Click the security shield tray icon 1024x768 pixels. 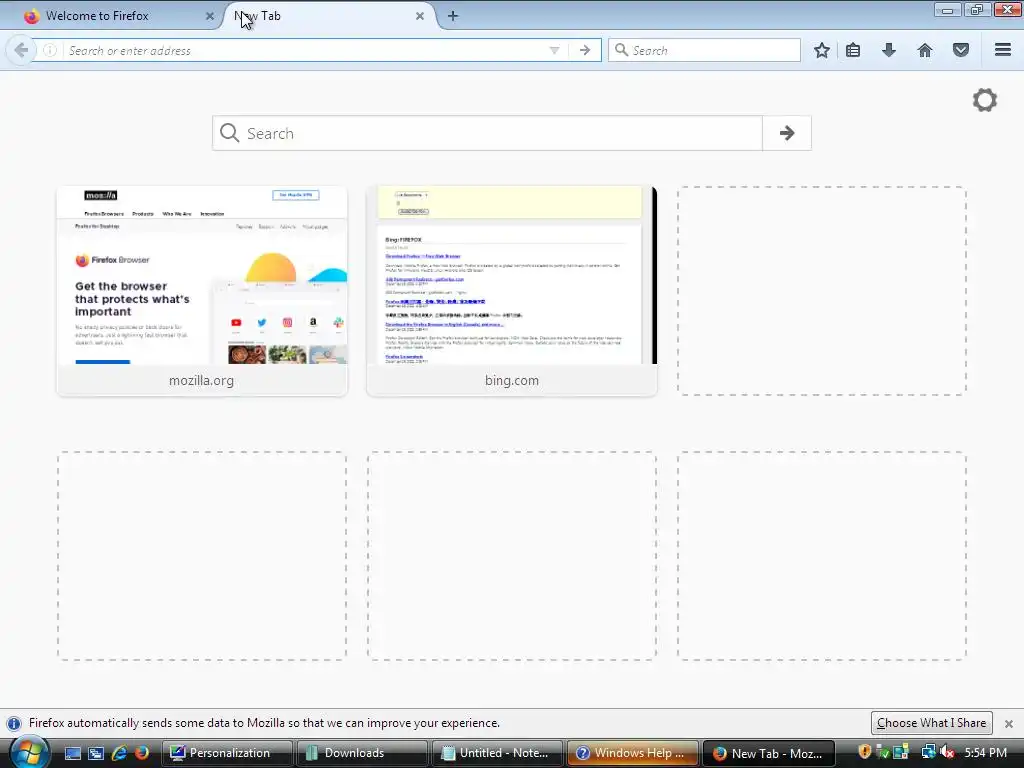[865, 752]
